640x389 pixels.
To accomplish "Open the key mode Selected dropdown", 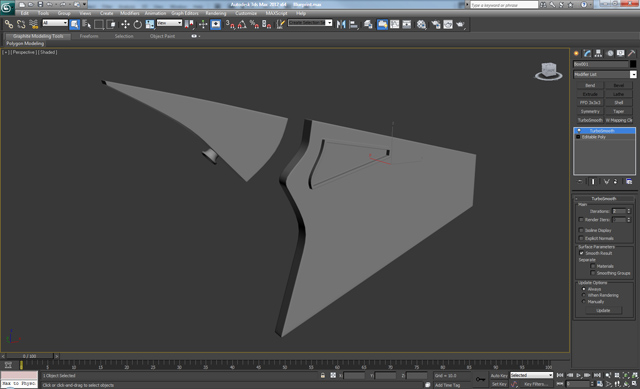I will coord(531,375).
